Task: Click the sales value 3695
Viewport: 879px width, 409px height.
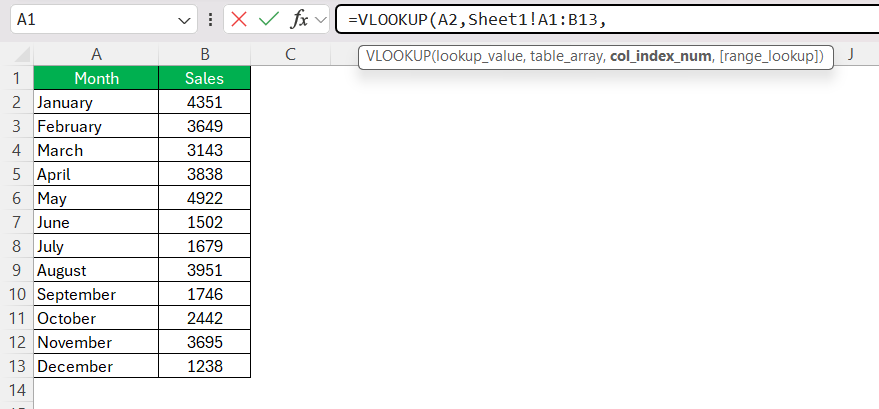Action: (205, 342)
